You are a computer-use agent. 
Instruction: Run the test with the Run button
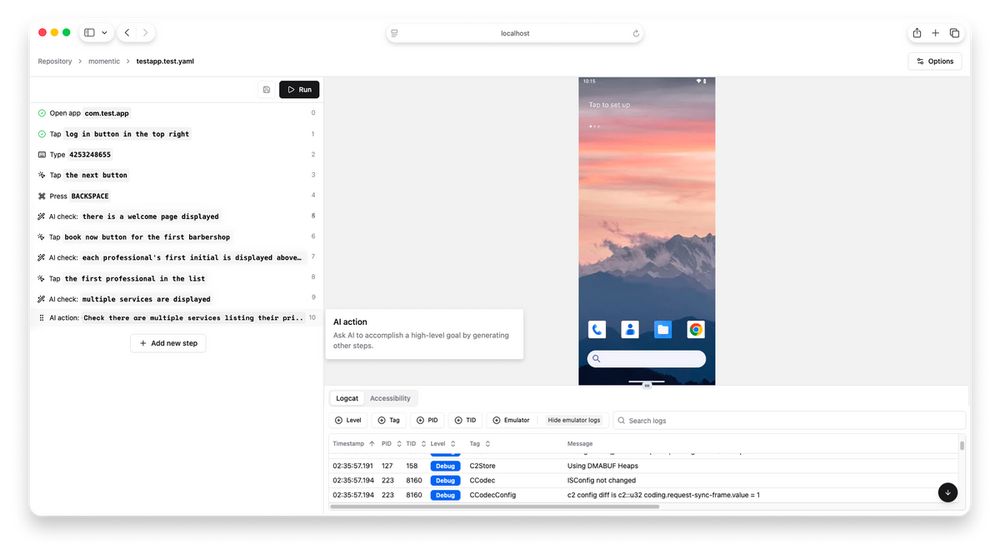pyautogui.click(x=299, y=89)
